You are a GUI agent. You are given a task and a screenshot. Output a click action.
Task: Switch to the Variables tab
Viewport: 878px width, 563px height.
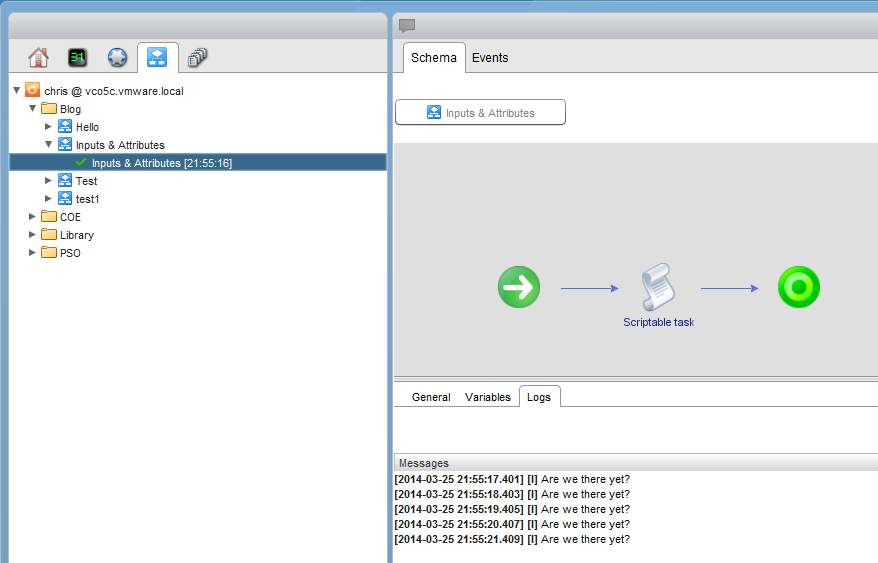(488, 397)
